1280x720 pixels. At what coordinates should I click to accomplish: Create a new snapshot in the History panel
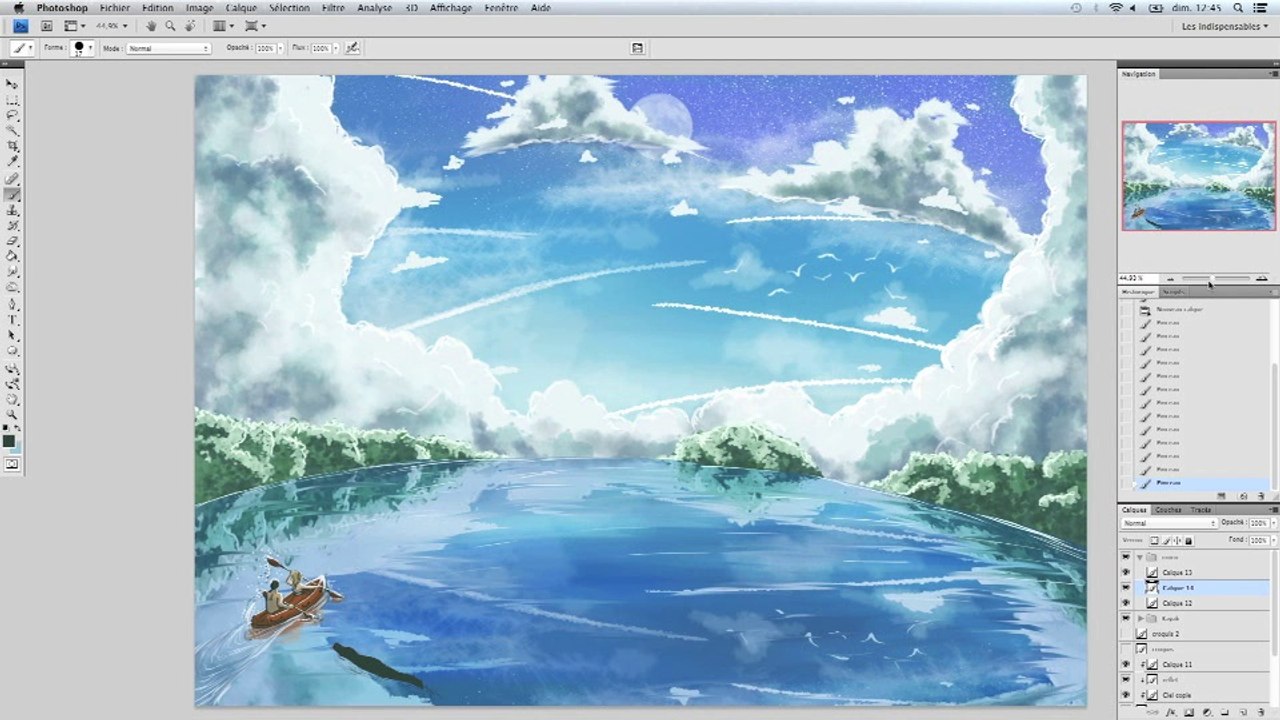(x=1243, y=496)
